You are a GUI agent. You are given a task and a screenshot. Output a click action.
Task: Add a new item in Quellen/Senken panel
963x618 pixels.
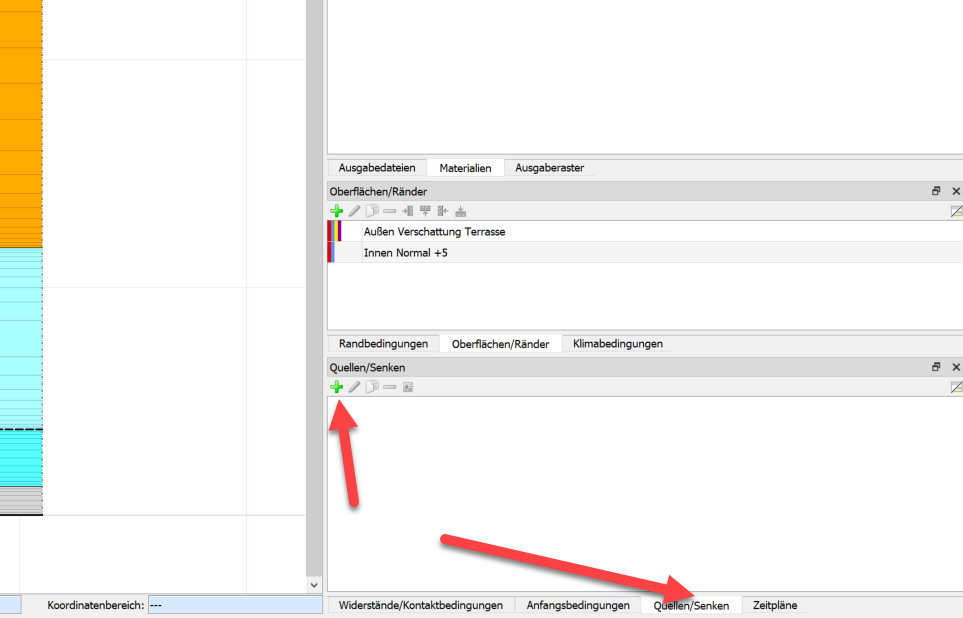pos(337,387)
